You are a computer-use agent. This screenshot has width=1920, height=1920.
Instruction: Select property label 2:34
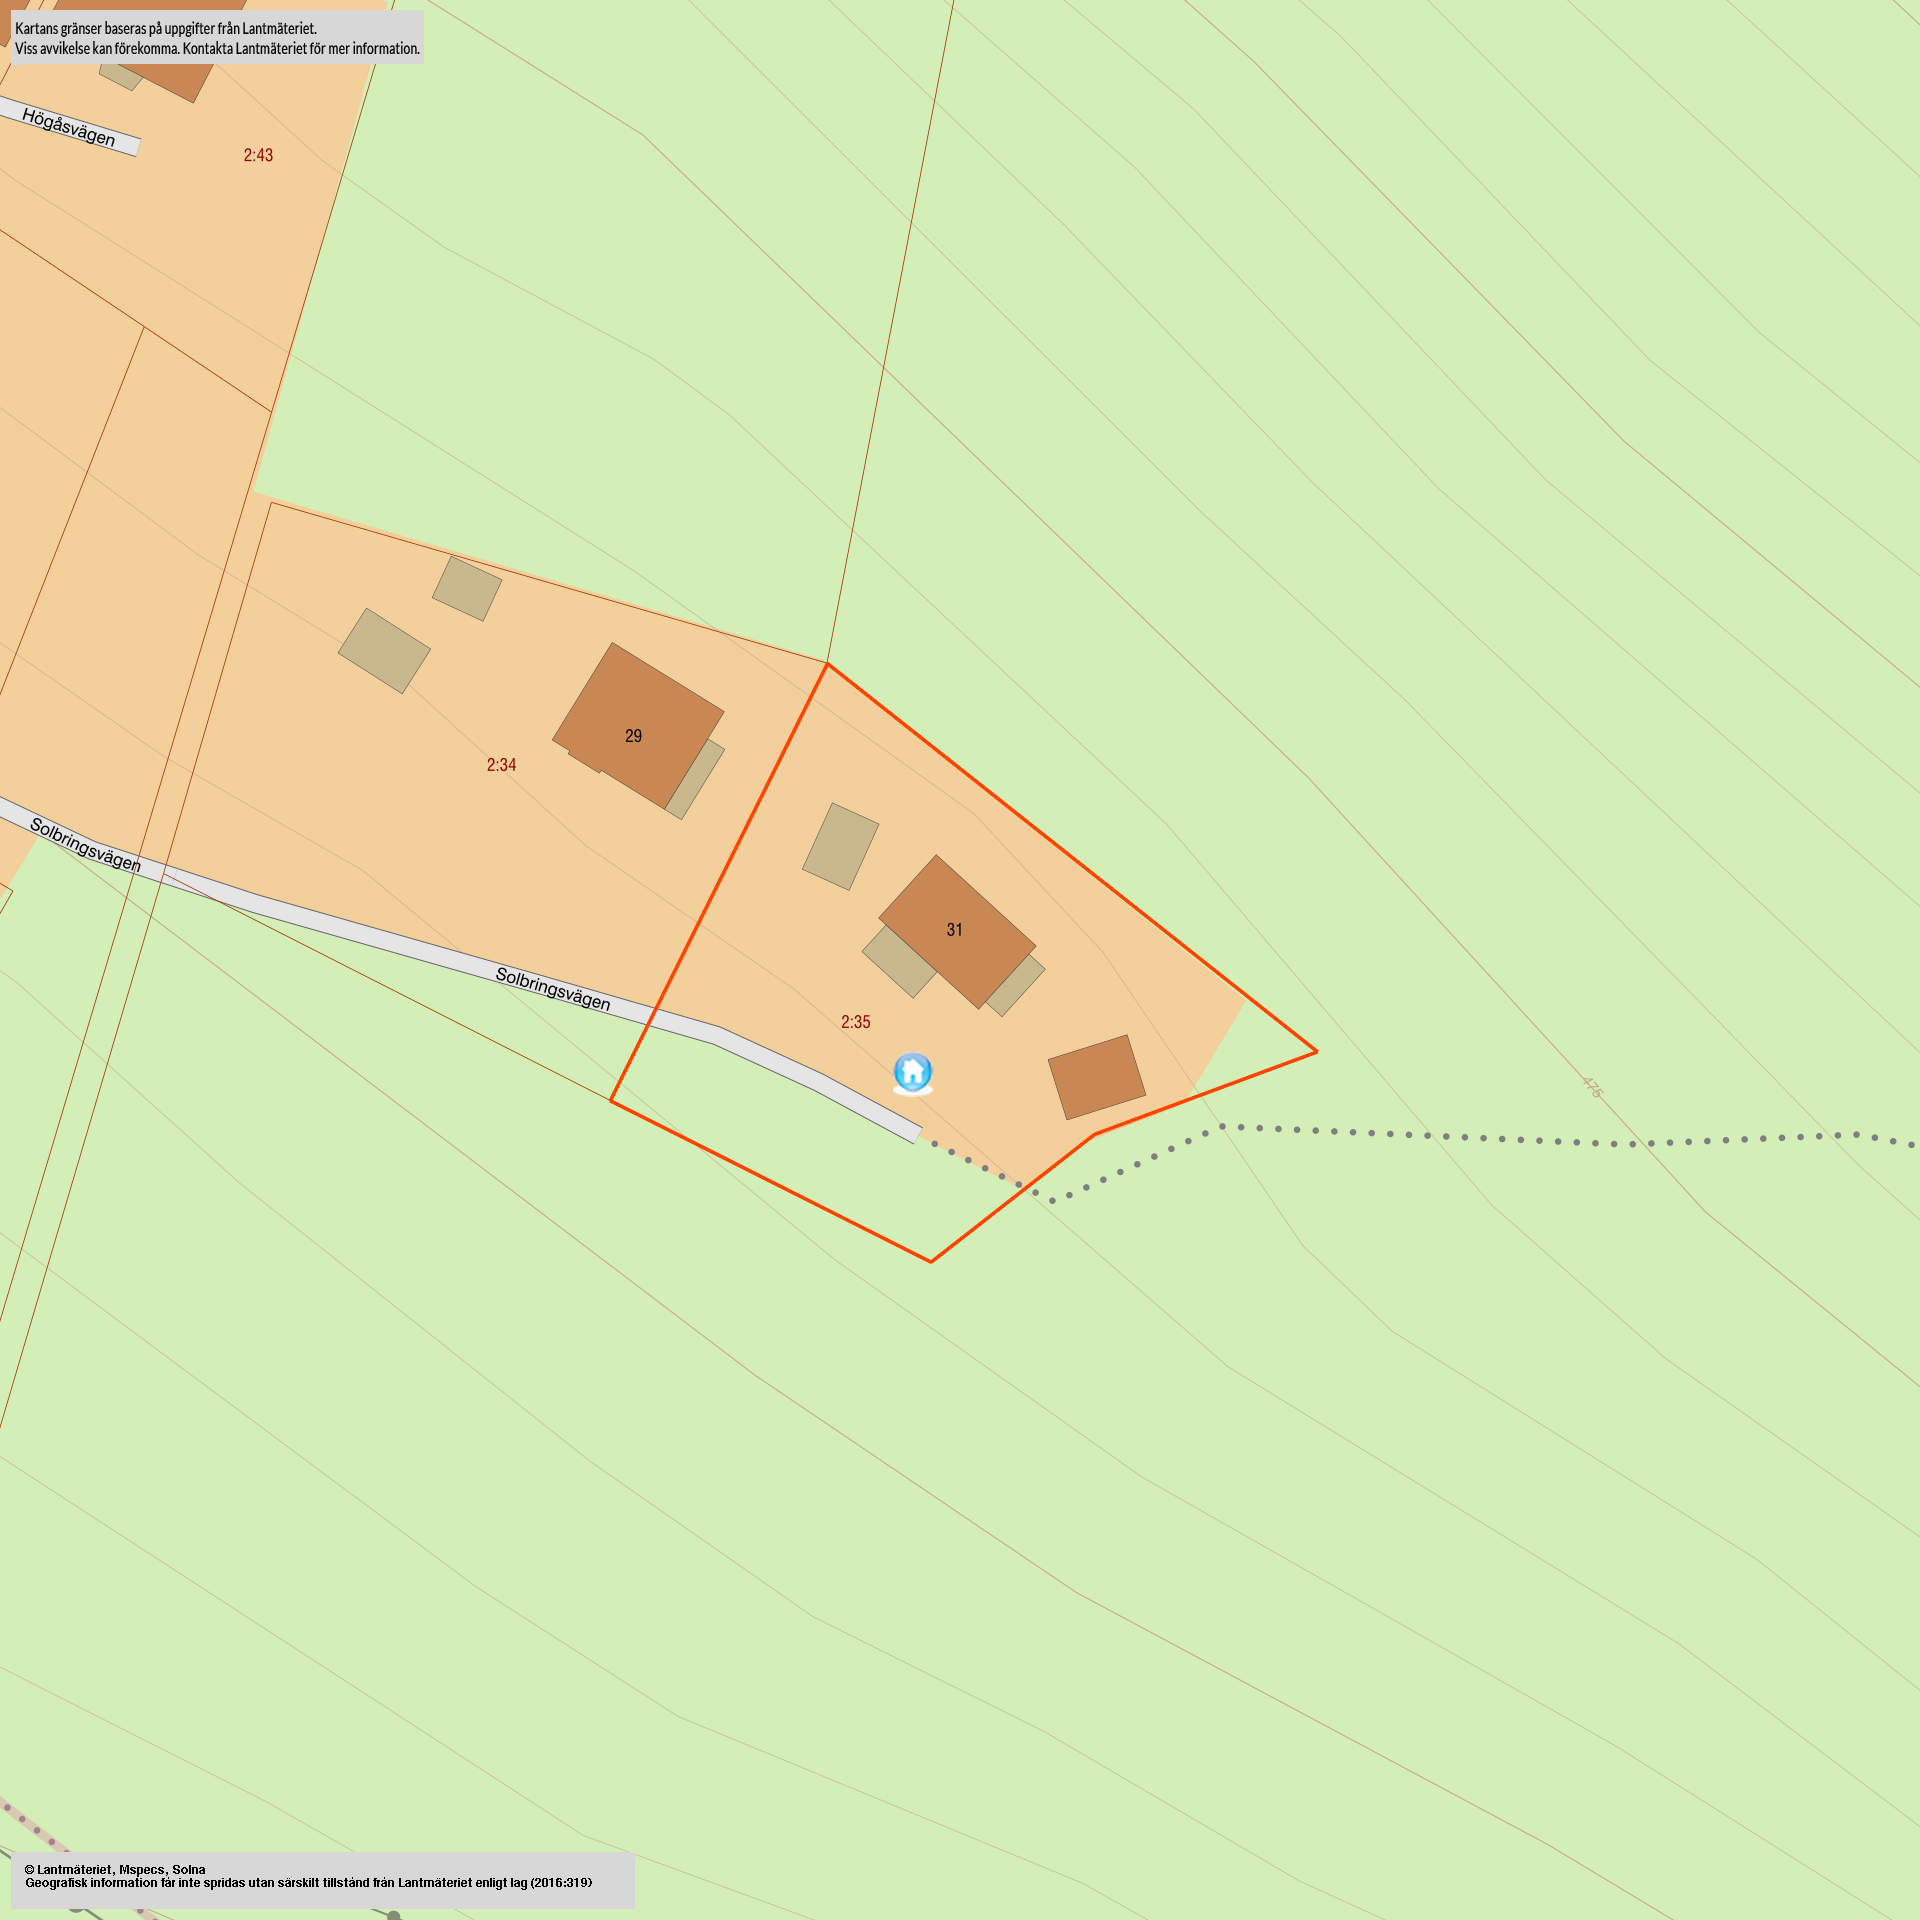tap(501, 765)
